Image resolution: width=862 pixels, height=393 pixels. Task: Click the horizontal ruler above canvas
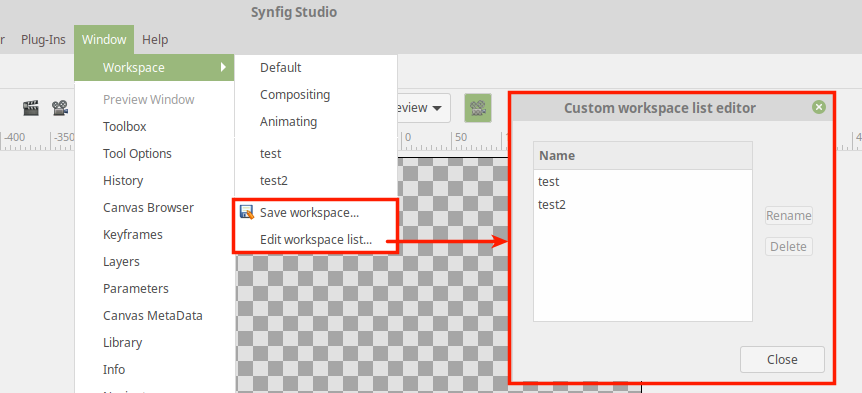(451, 142)
